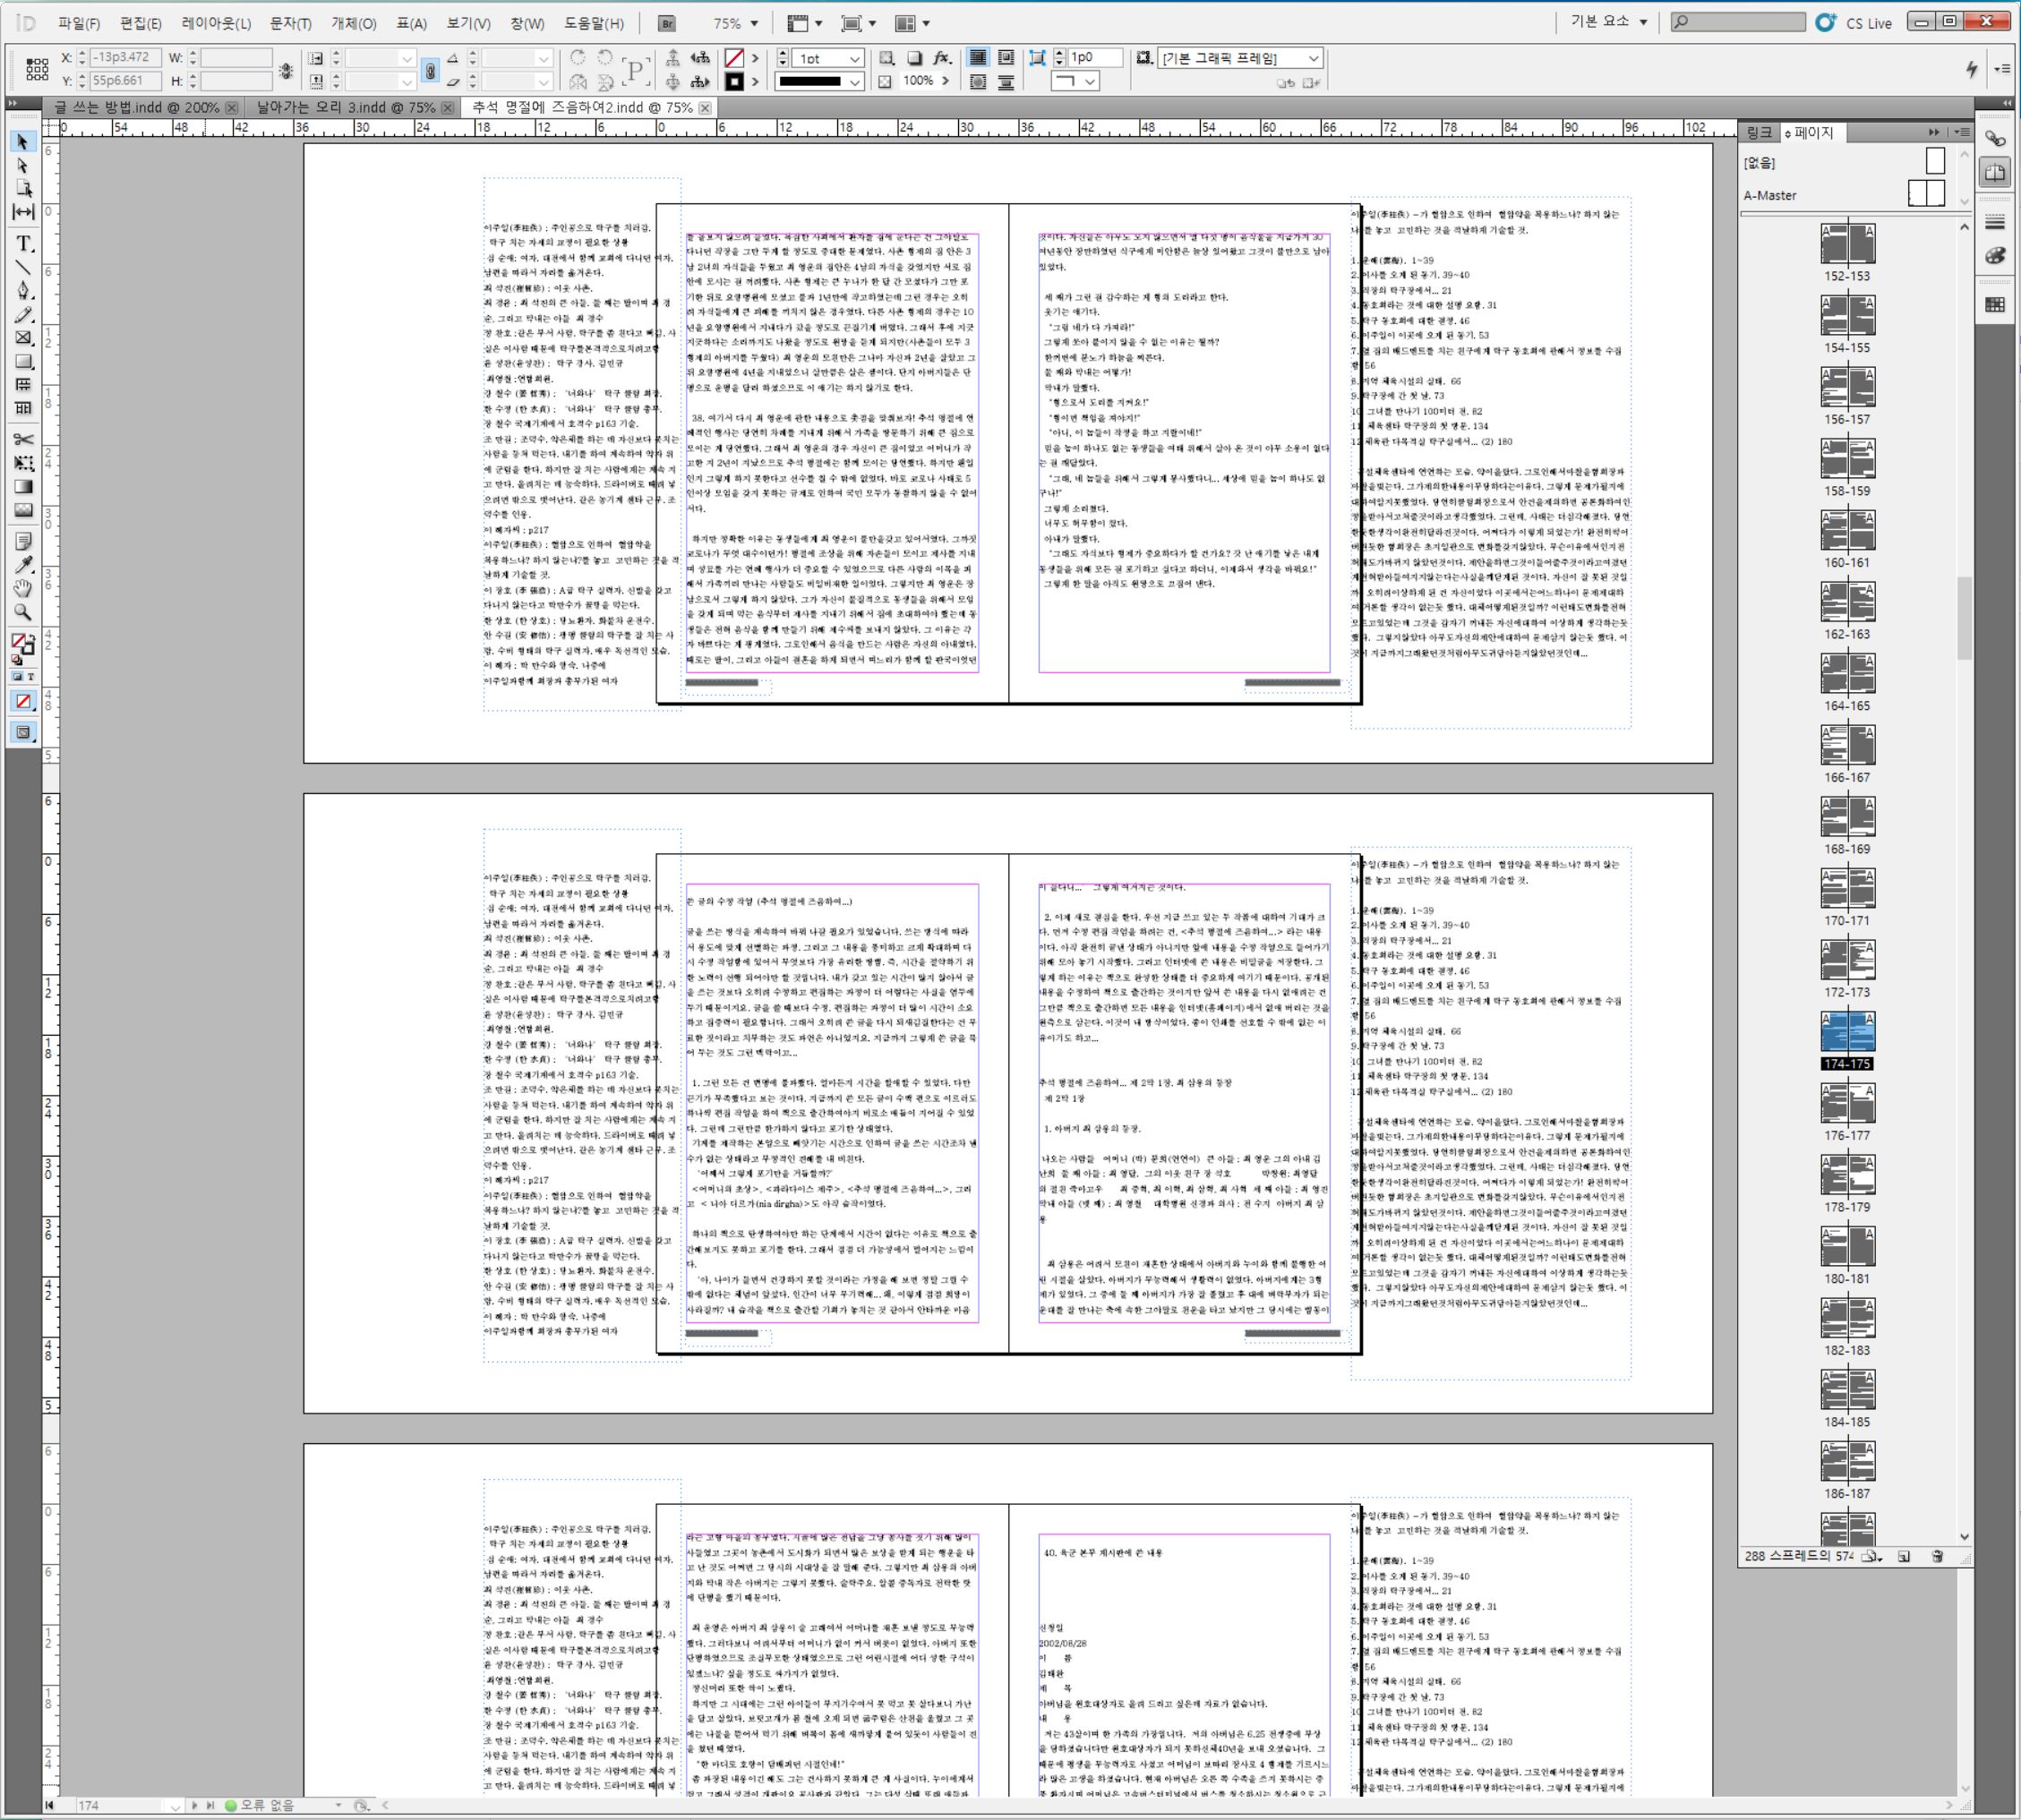Switch to 날아가는 오리 3.indd tab
This screenshot has width=2021, height=1820.
pyautogui.click(x=345, y=107)
